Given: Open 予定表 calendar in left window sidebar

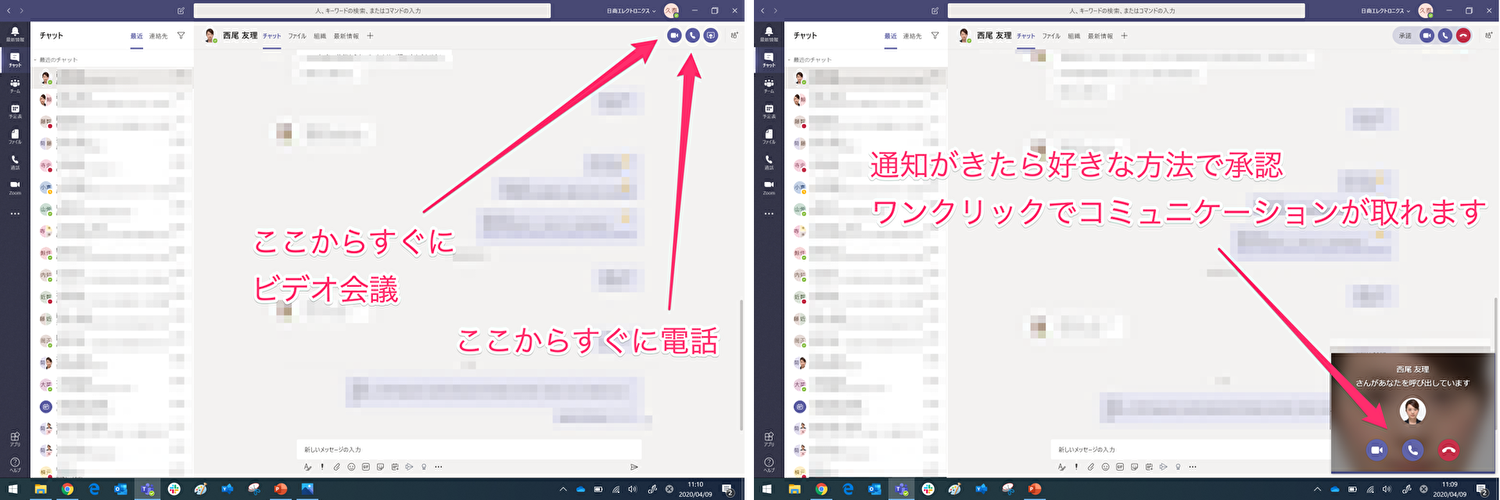Looking at the screenshot, I should pos(15,110).
